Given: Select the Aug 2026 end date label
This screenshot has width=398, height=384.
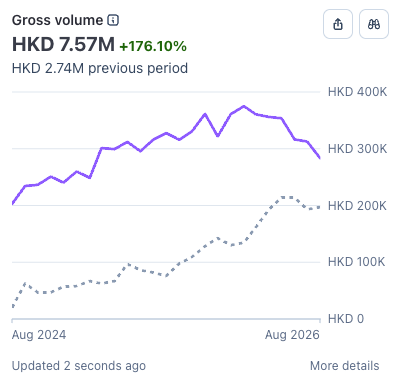Looking at the screenshot, I should coord(292,335).
